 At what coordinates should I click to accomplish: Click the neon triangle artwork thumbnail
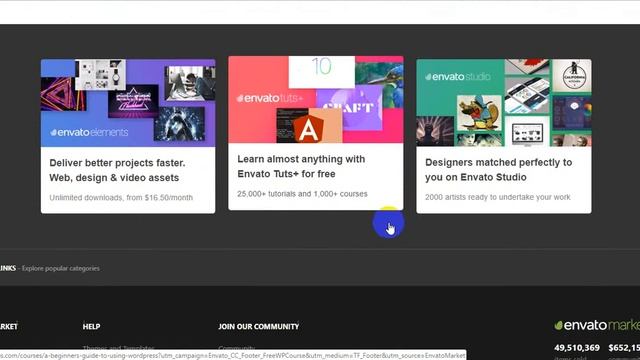pos(63,94)
